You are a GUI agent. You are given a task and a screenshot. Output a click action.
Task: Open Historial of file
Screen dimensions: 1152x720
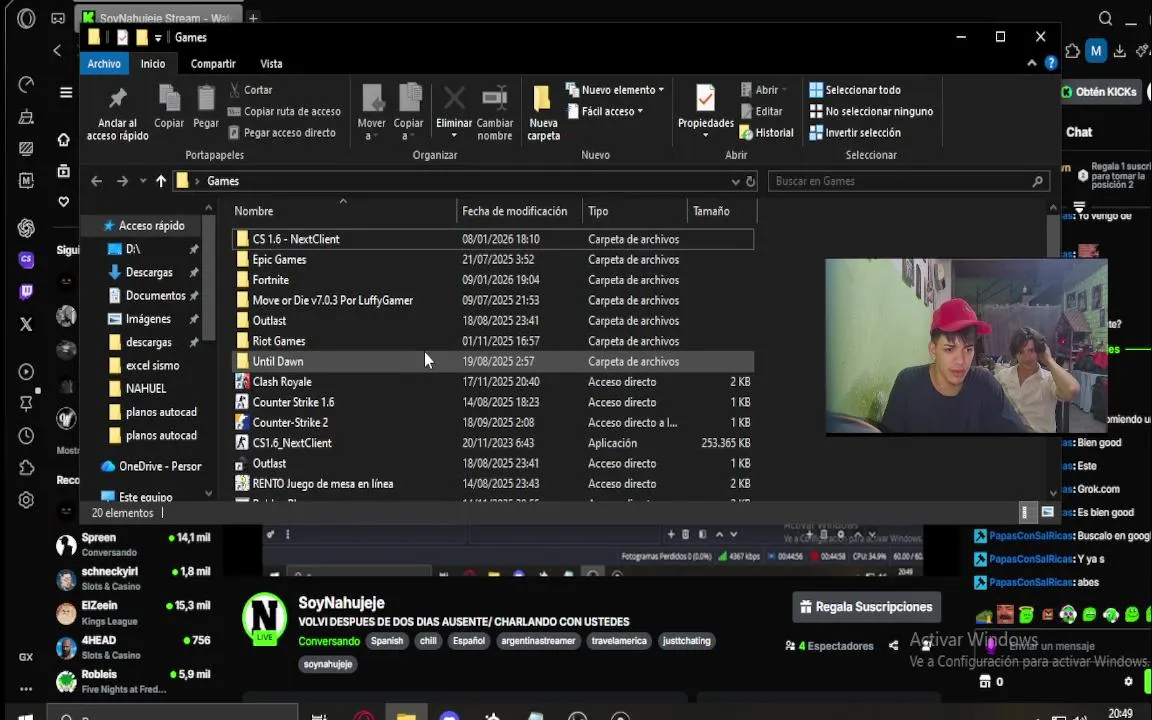766,132
